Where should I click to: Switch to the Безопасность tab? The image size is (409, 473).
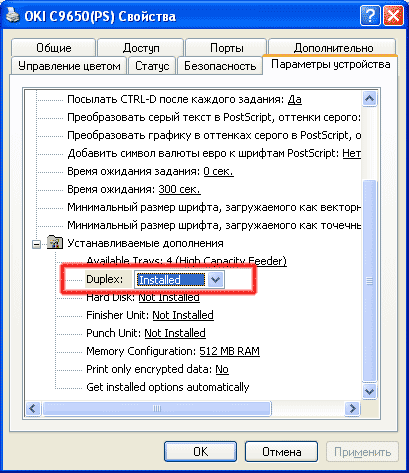click(220, 66)
